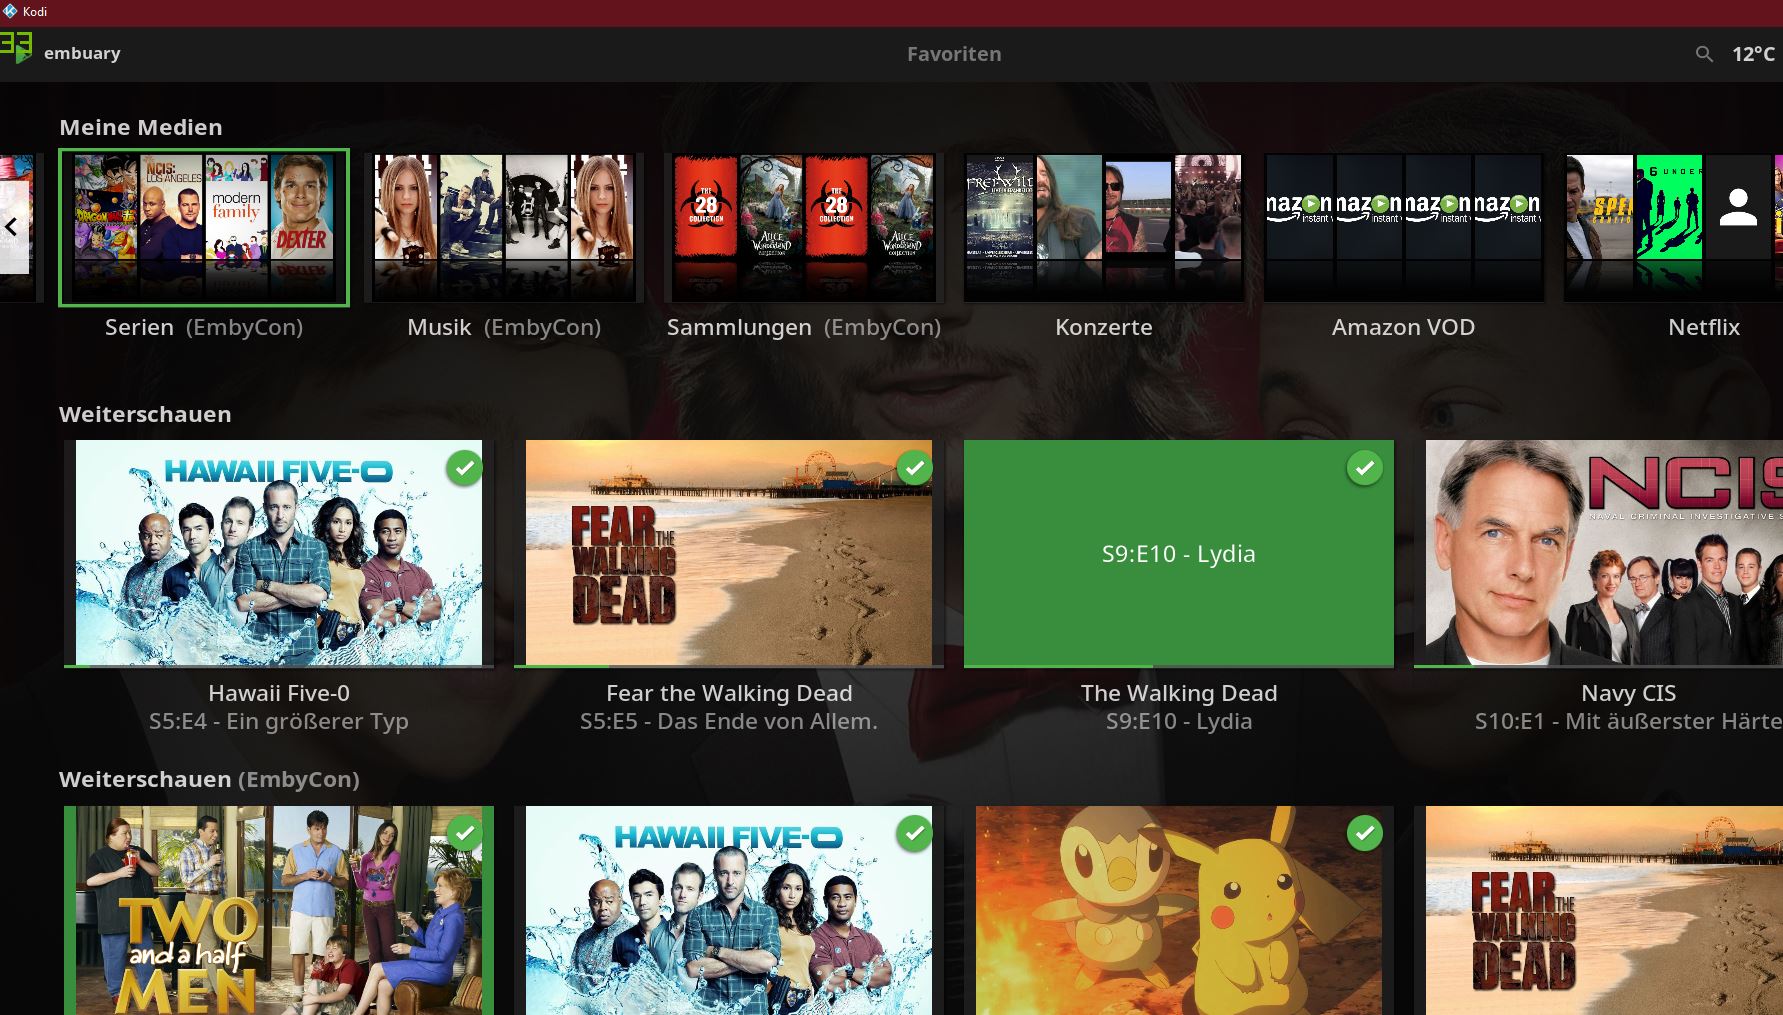The height and width of the screenshot is (1015, 1783).
Task: Click watched checkmark on Fear the Walking Dead
Action: [x=914, y=467]
